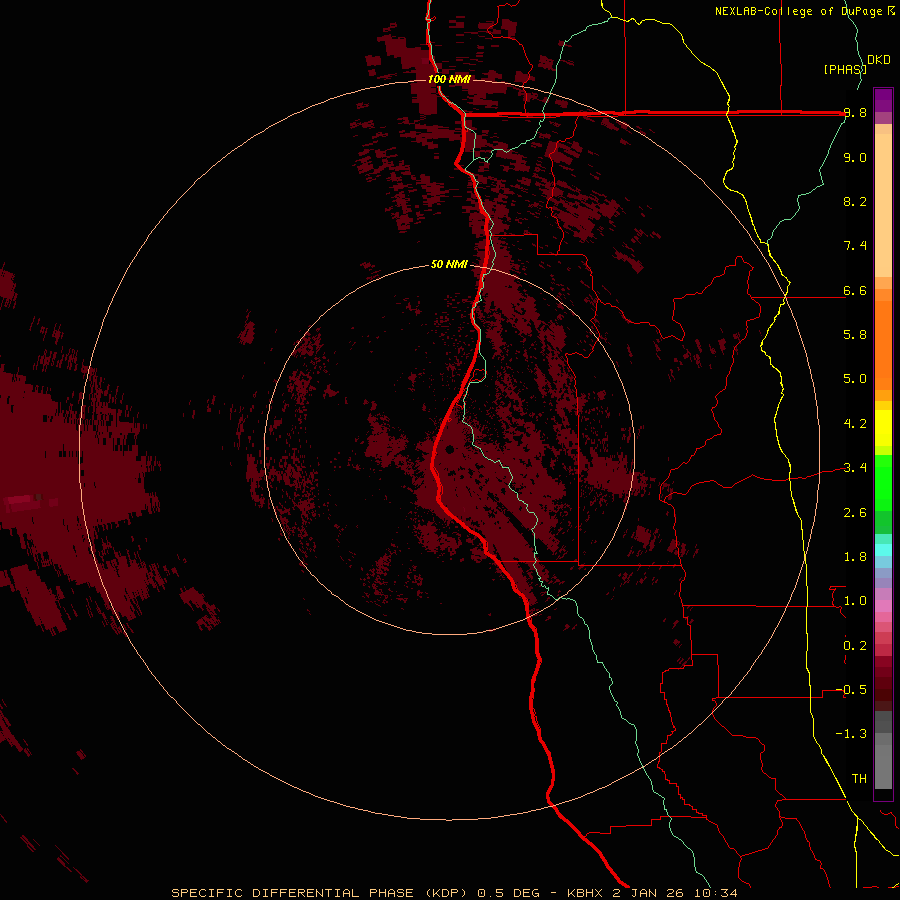Pick the purple segment atop the color bar

pyautogui.click(x=883, y=100)
